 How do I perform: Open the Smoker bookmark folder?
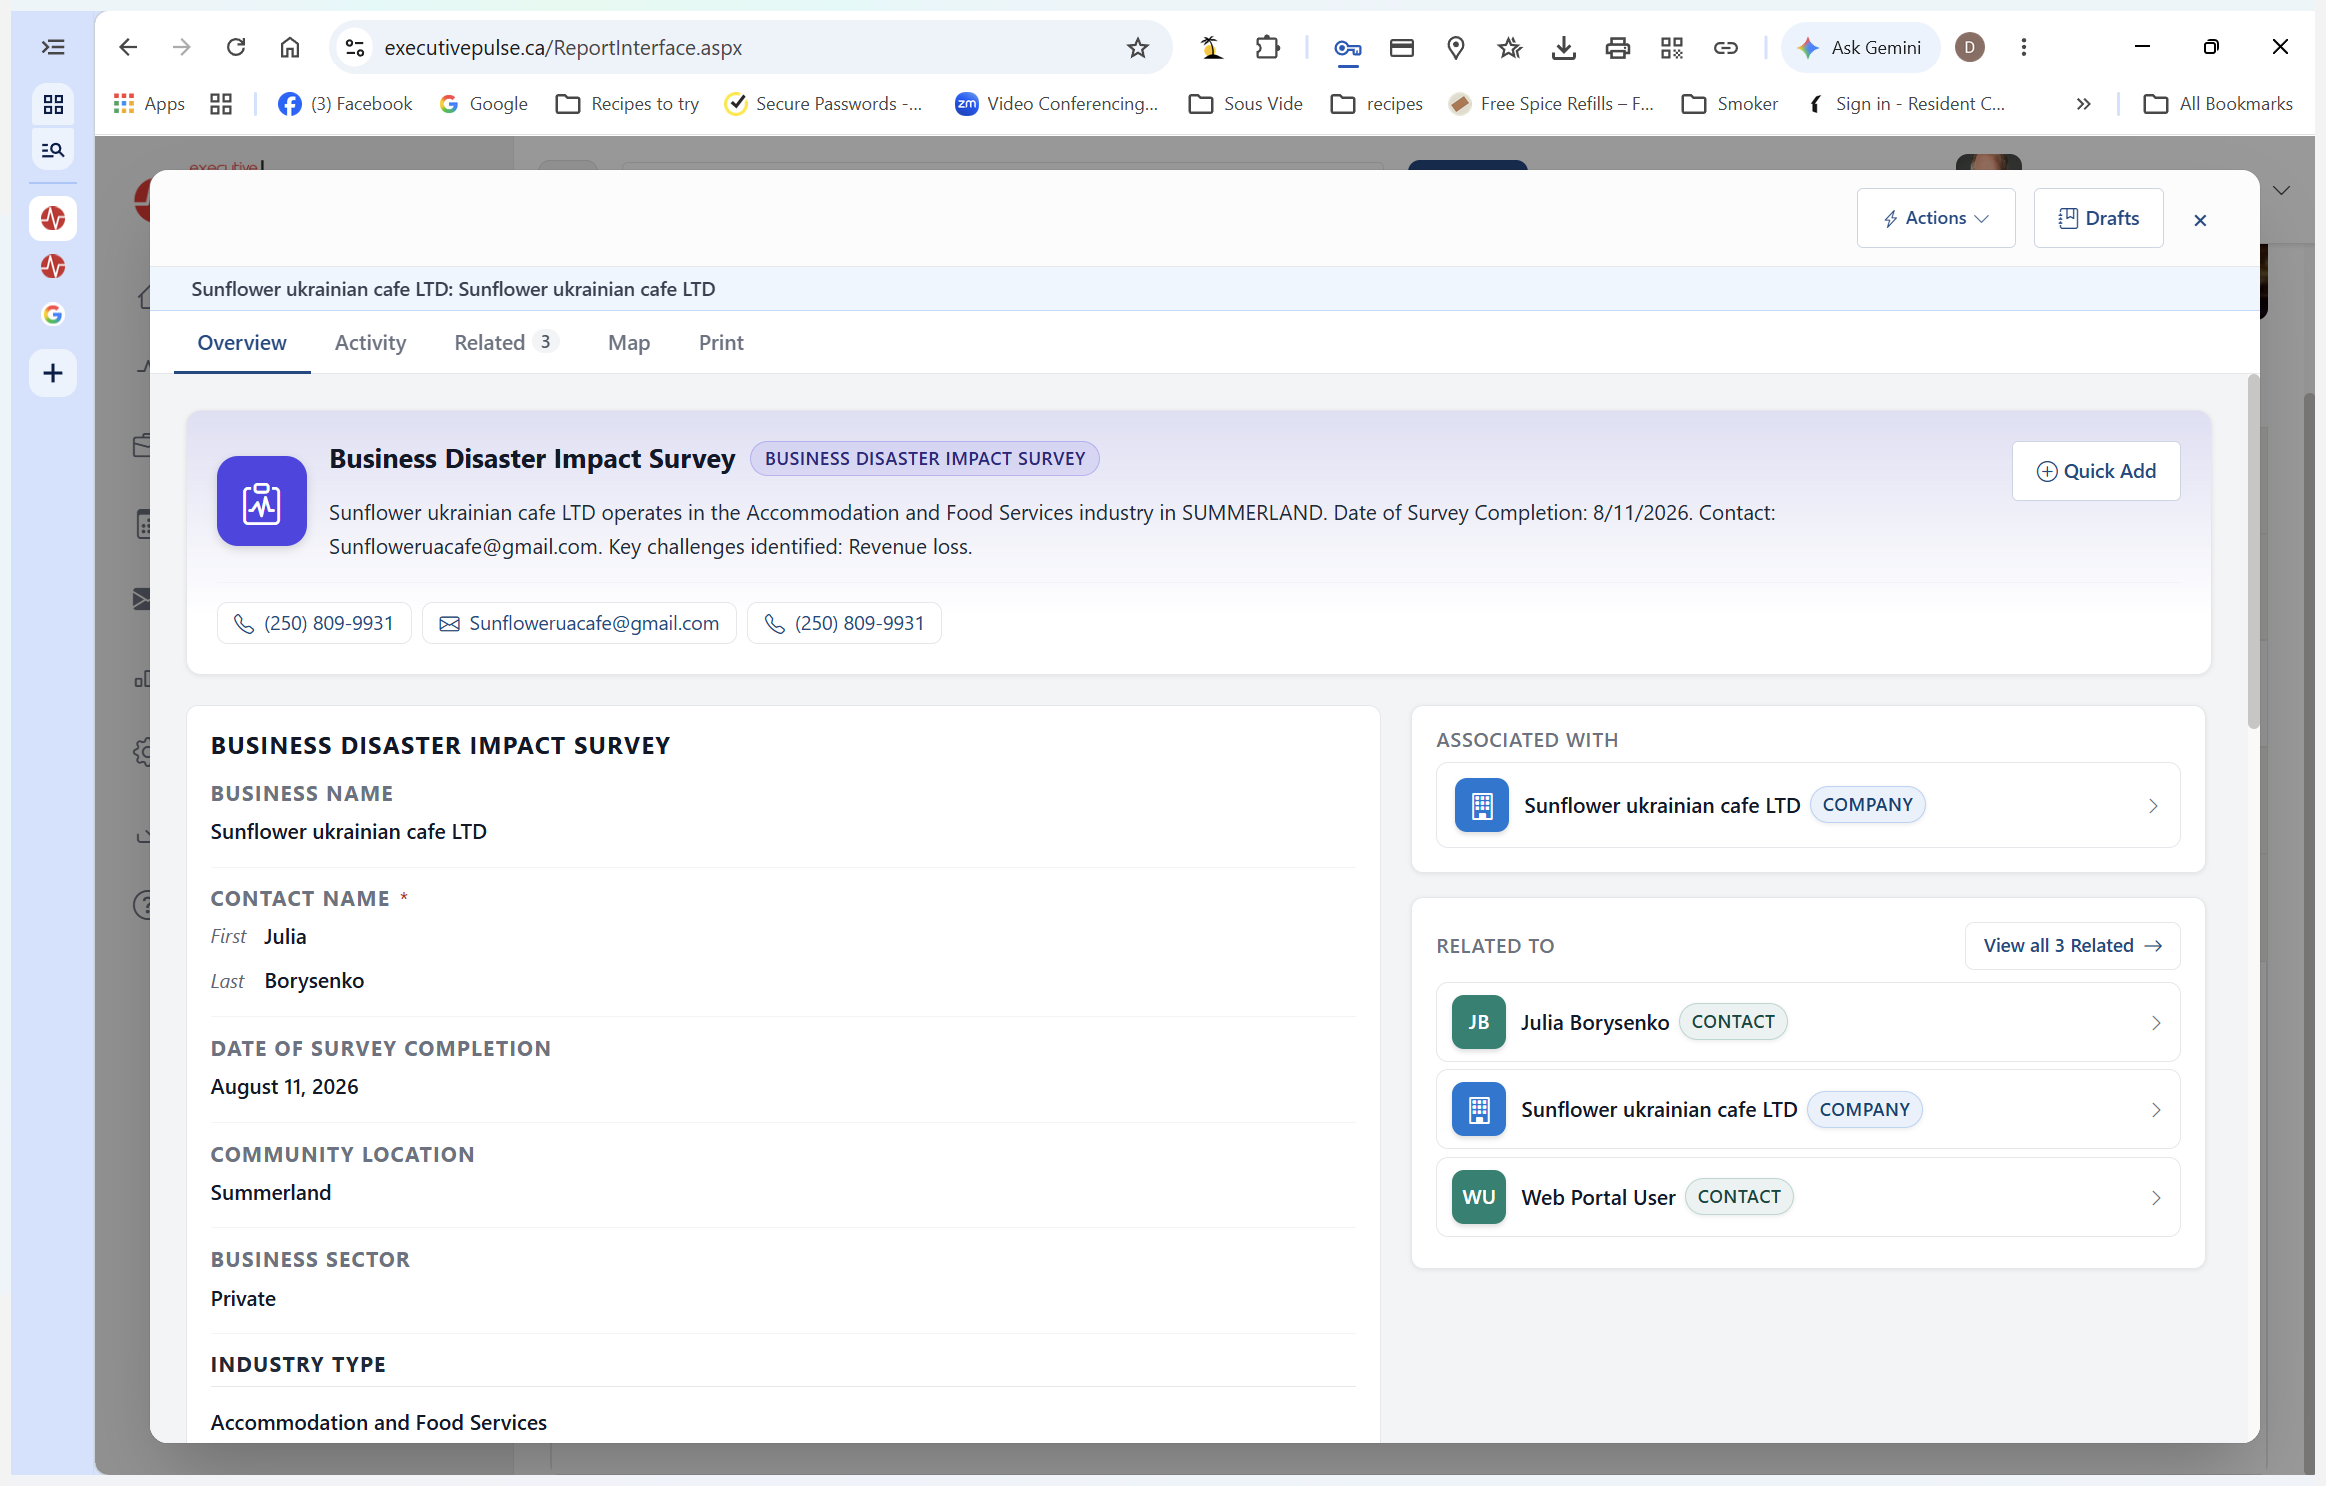click(1730, 104)
